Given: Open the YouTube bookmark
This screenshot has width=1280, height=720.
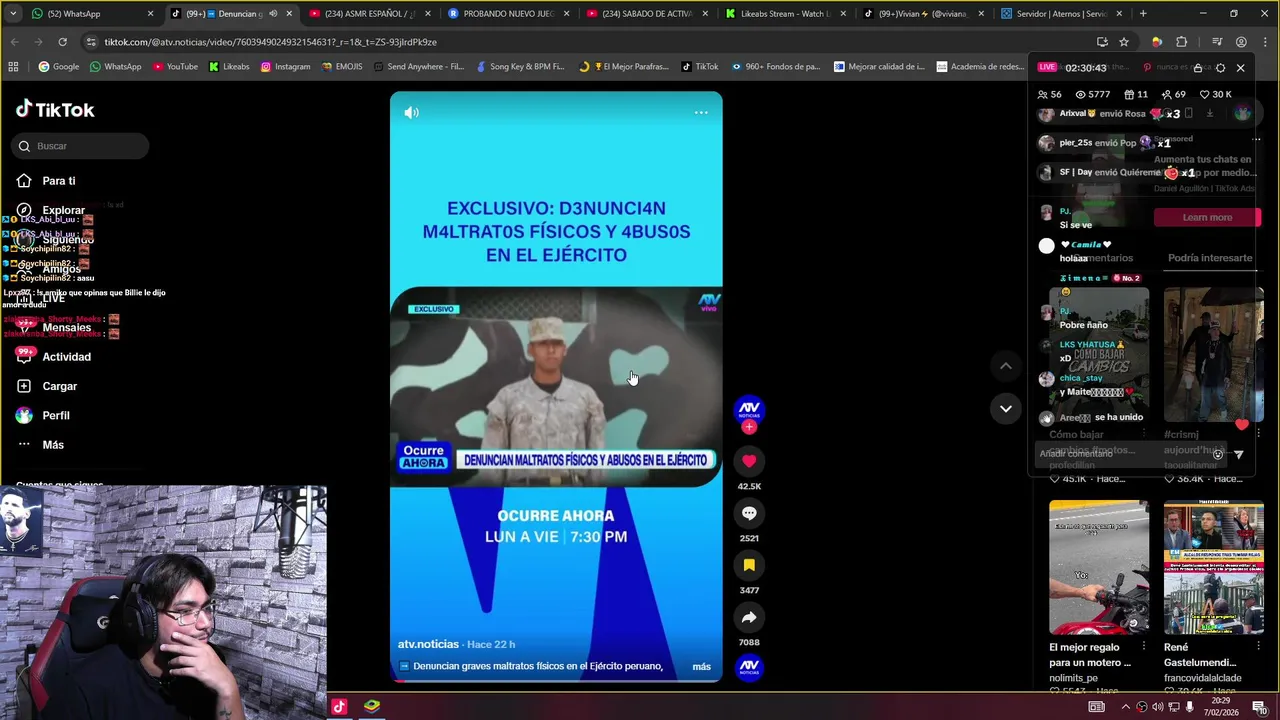Looking at the screenshot, I should click(175, 67).
